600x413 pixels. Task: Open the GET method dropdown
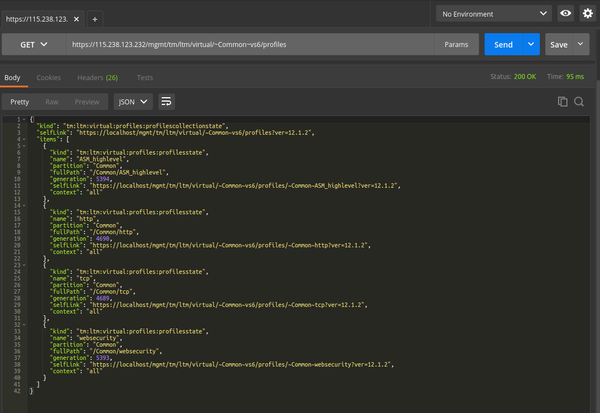click(x=32, y=45)
